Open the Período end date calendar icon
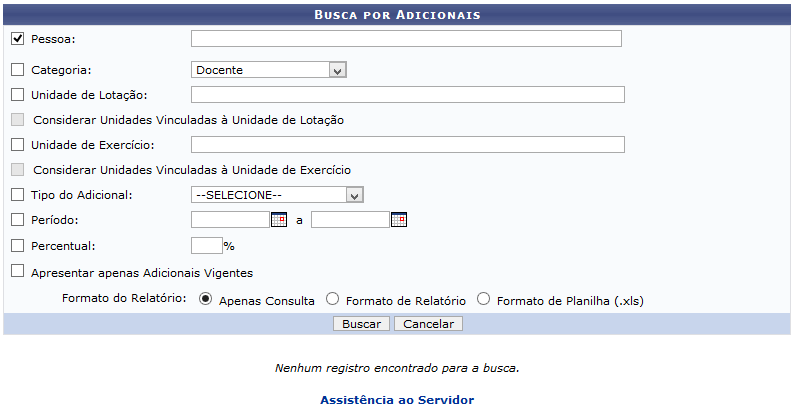804x410 pixels. (399, 220)
